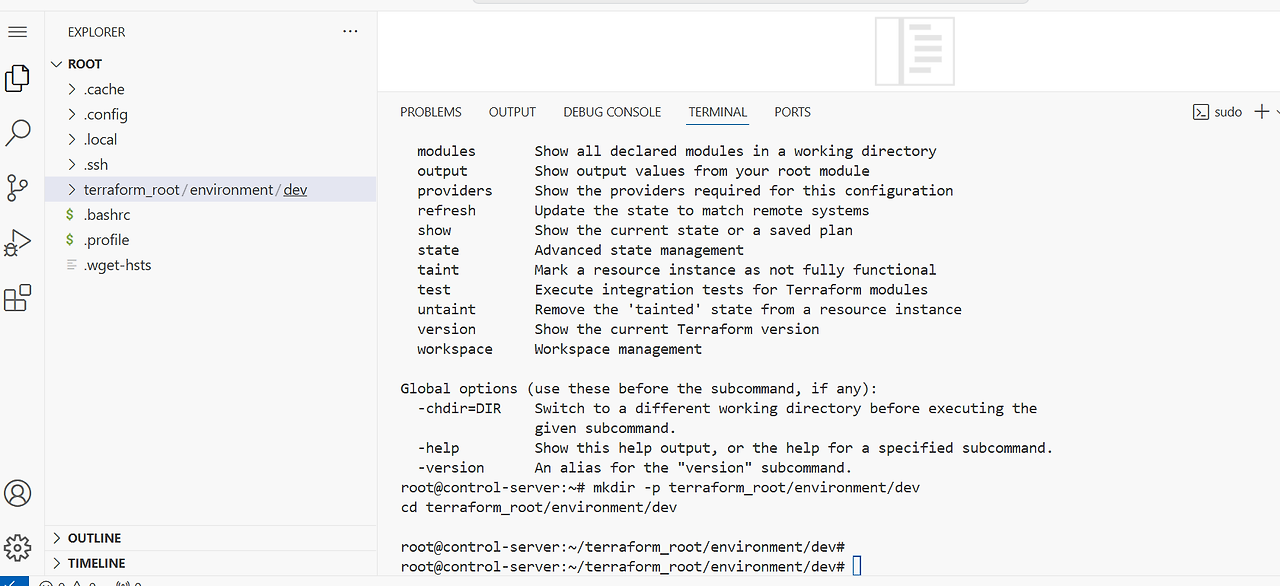
Task: Open the Views and More Actions menu
Action: click(350, 31)
